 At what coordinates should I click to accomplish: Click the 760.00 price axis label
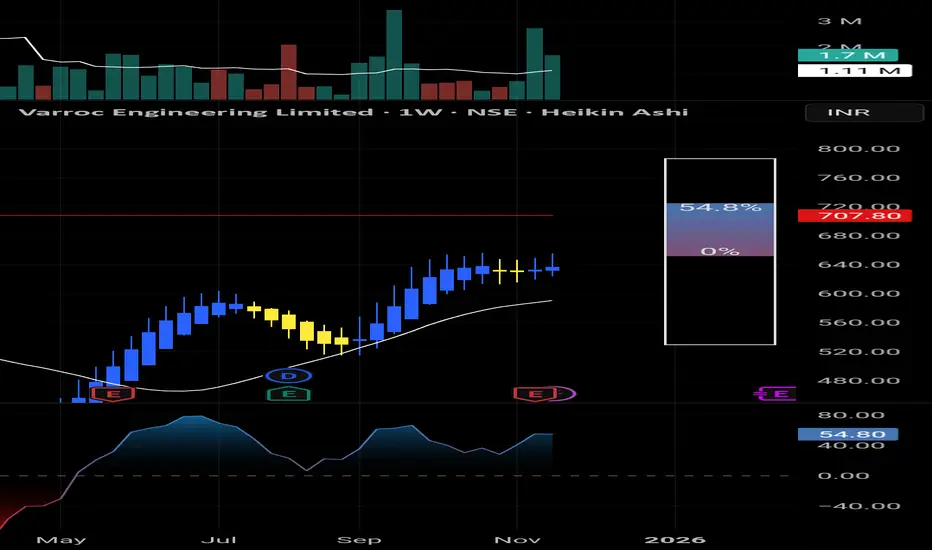(x=858, y=177)
